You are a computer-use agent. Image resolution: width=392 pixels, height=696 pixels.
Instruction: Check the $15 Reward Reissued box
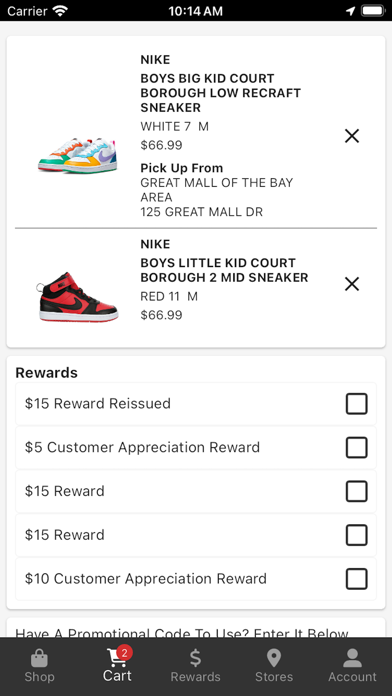click(x=356, y=404)
